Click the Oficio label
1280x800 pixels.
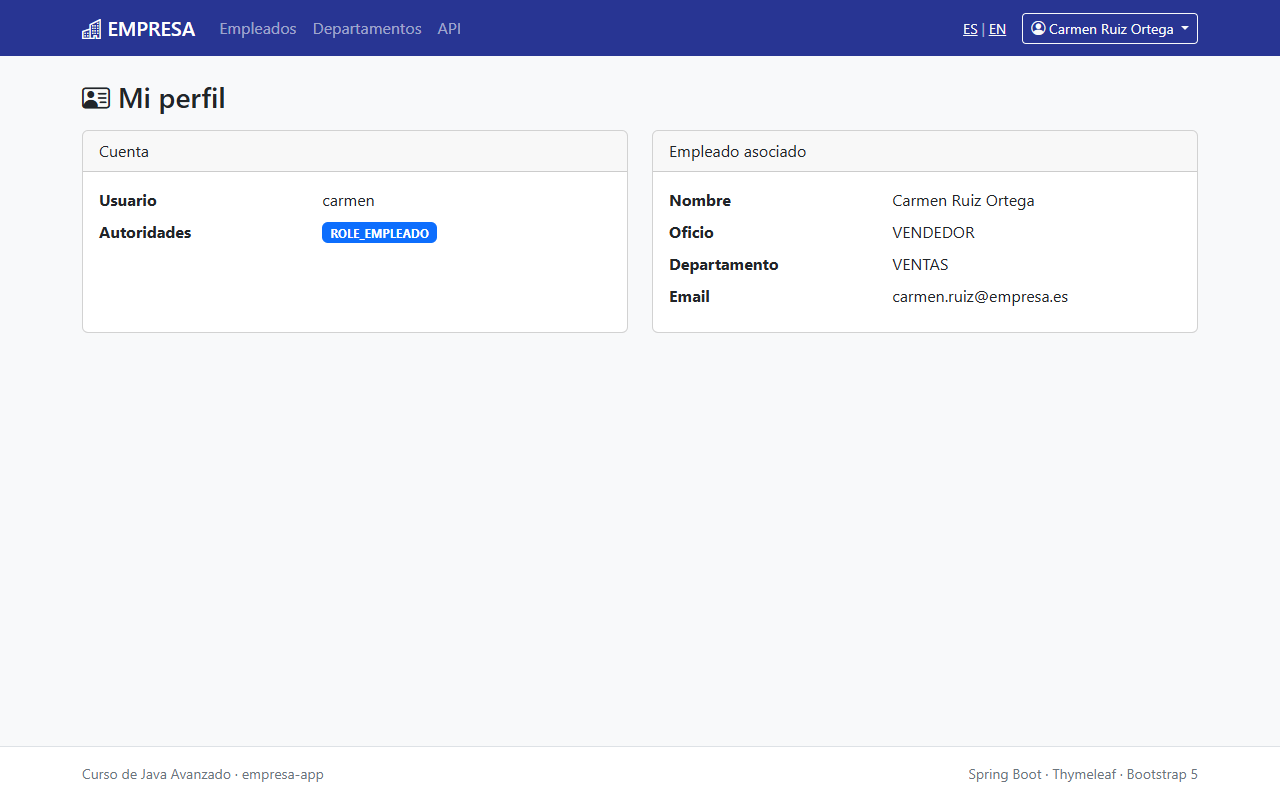point(691,233)
